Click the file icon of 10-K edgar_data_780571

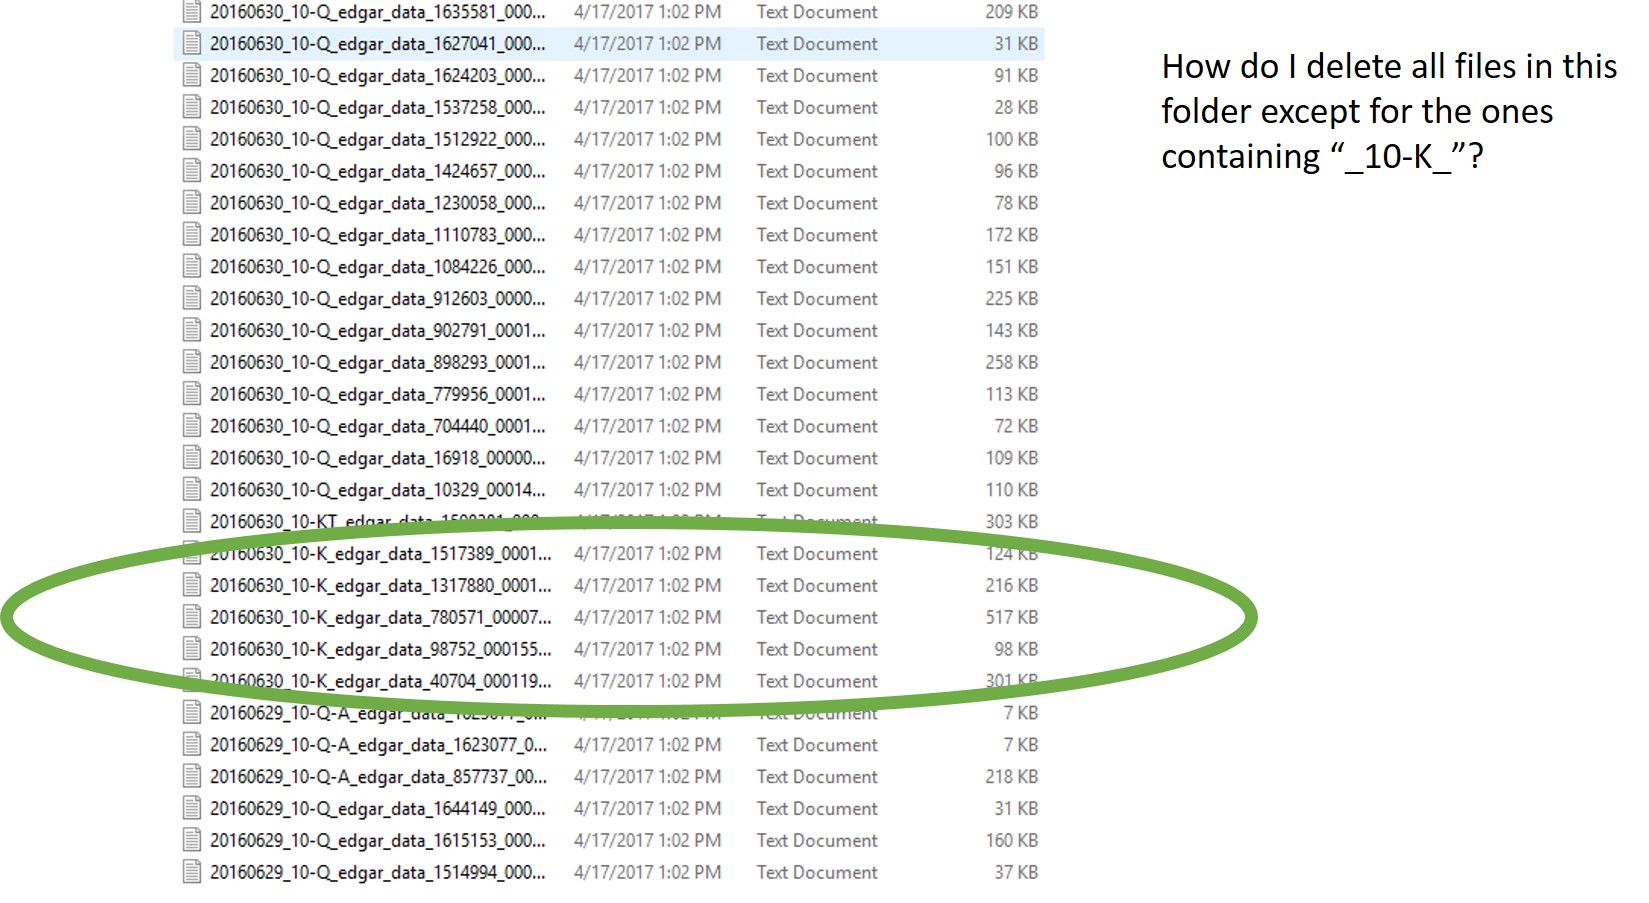coord(191,617)
